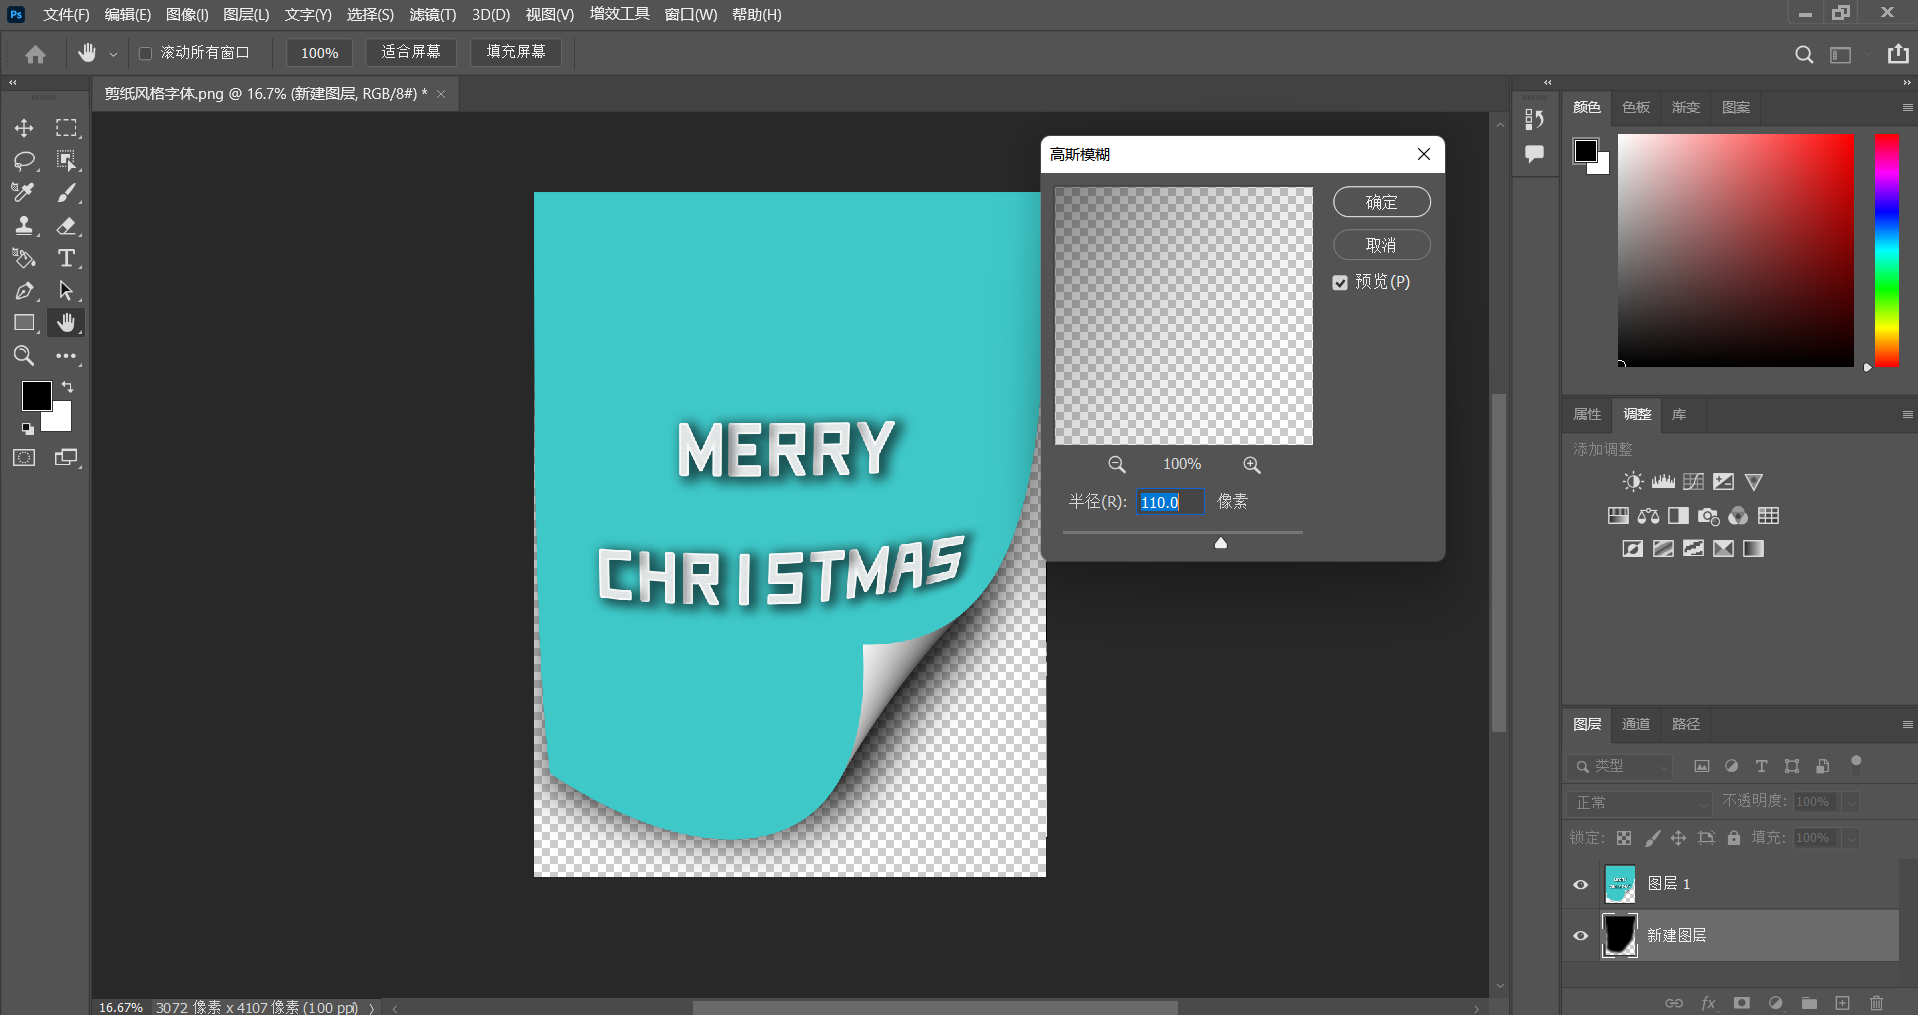This screenshot has width=1918, height=1015.
Task: Click the rainbow hue slider strip
Action: coord(1887,250)
